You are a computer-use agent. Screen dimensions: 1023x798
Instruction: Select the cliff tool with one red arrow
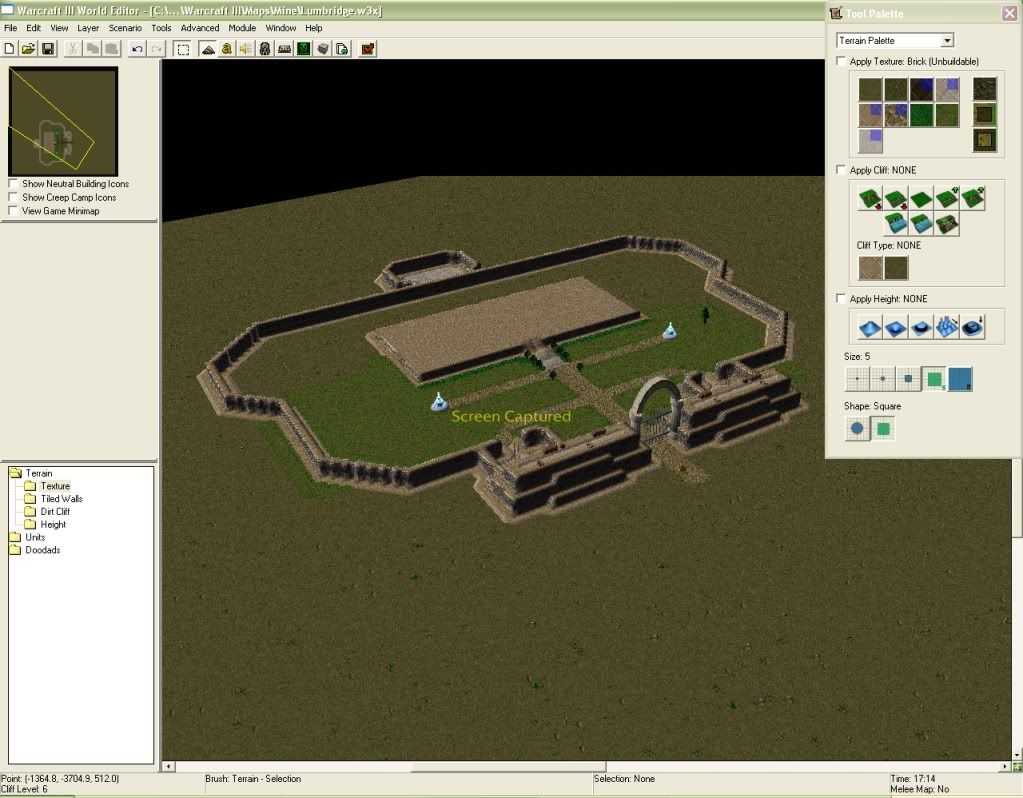click(x=896, y=198)
